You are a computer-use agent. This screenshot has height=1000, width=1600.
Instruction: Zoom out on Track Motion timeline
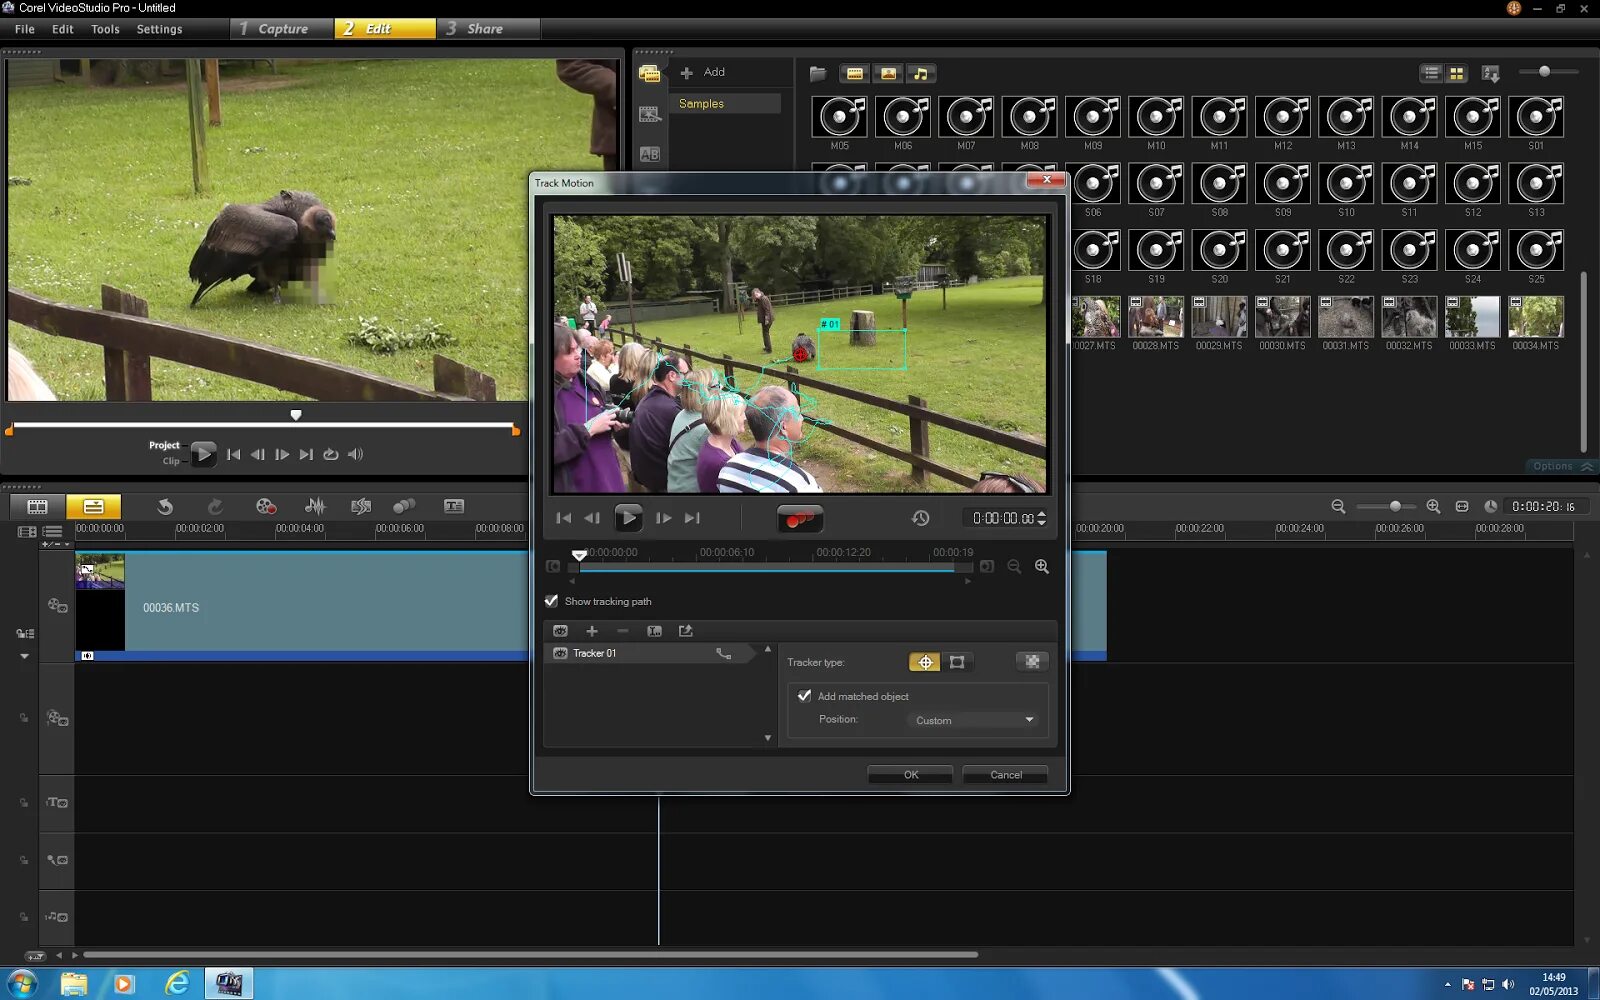[x=1014, y=567]
